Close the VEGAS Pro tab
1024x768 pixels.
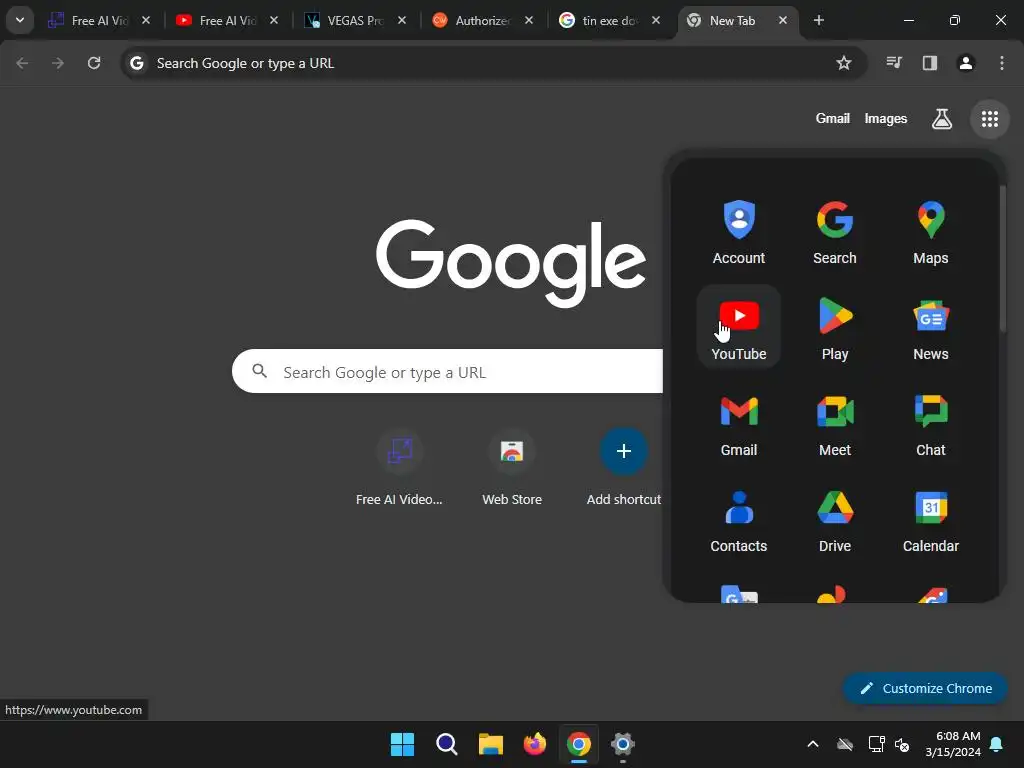pos(402,20)
